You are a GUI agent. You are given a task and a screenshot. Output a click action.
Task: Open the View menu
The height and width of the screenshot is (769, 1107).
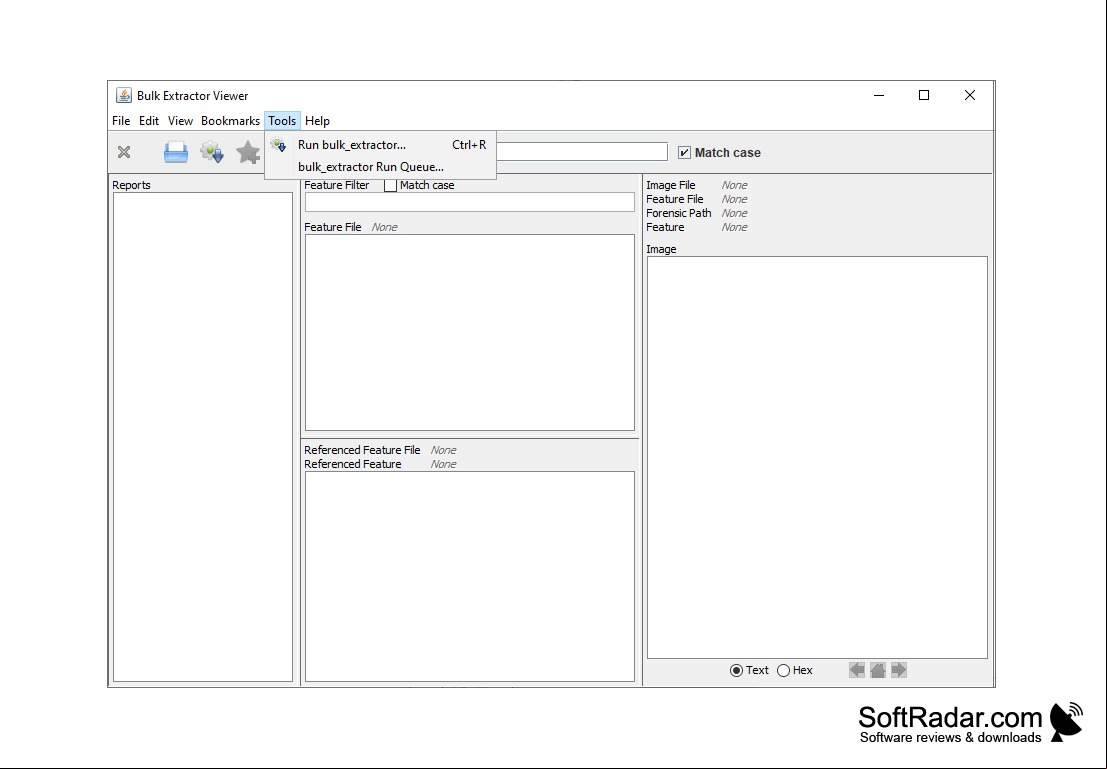[180, 121]
